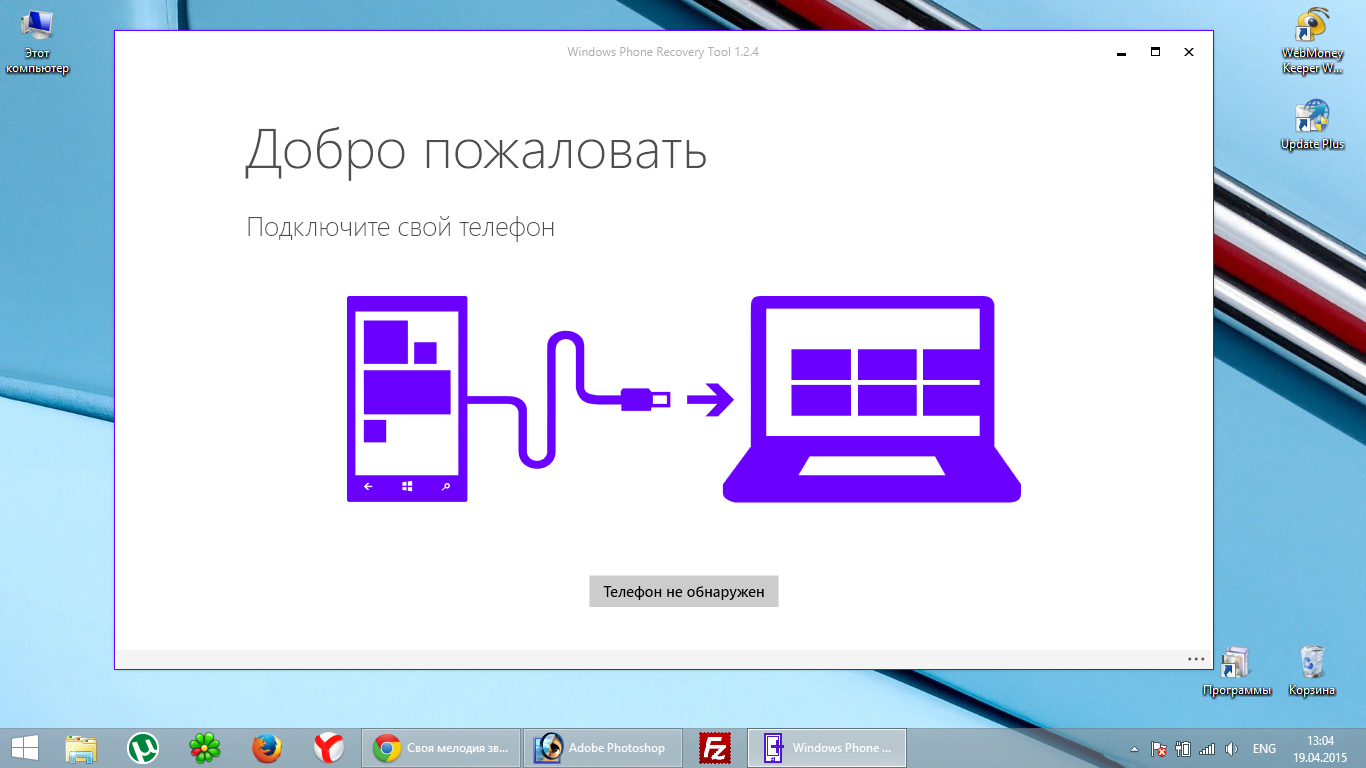This screenshot has height=768, width=1366.
Task: Switch to Adobe Photoshop taskbar window
Action: 603,747
